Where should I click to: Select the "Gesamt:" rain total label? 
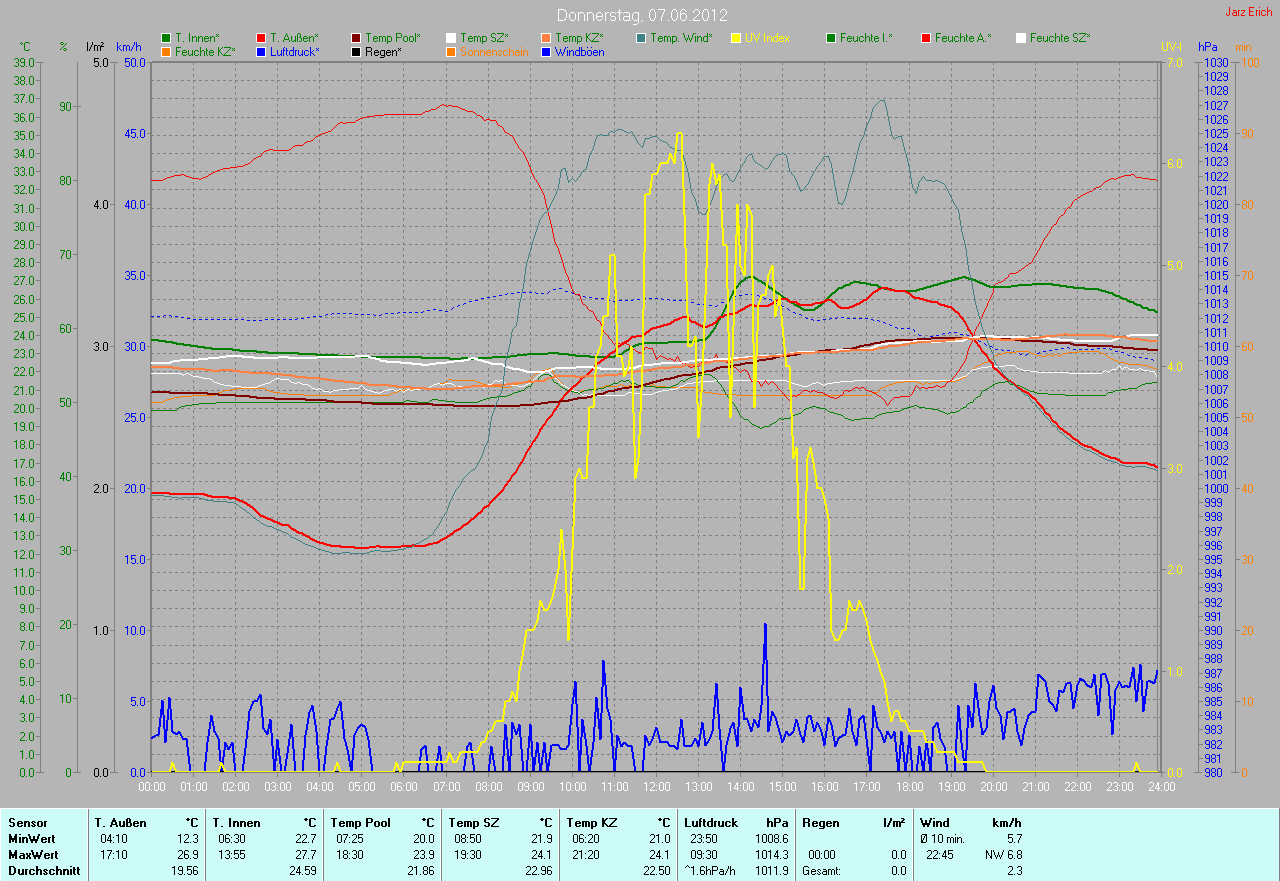pyautogui.click(x=821, y=871)
